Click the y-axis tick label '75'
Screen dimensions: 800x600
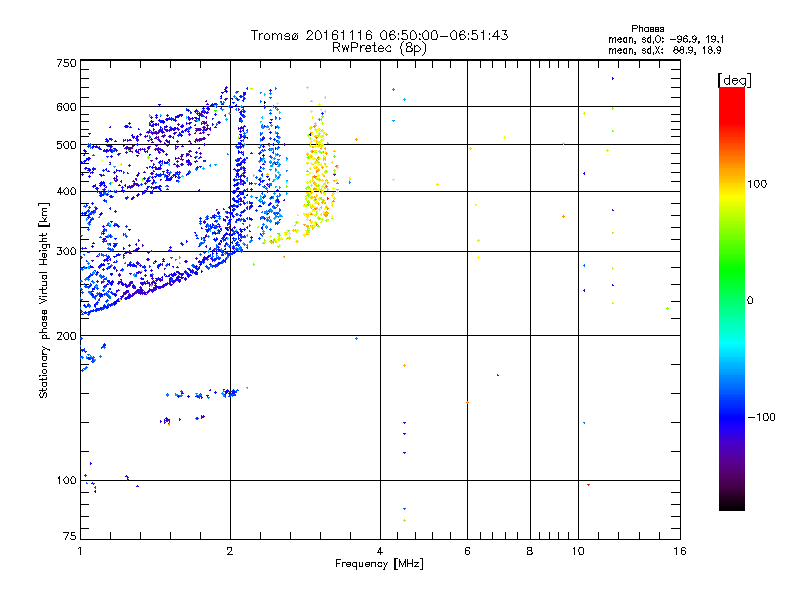[x=70, y=536]
